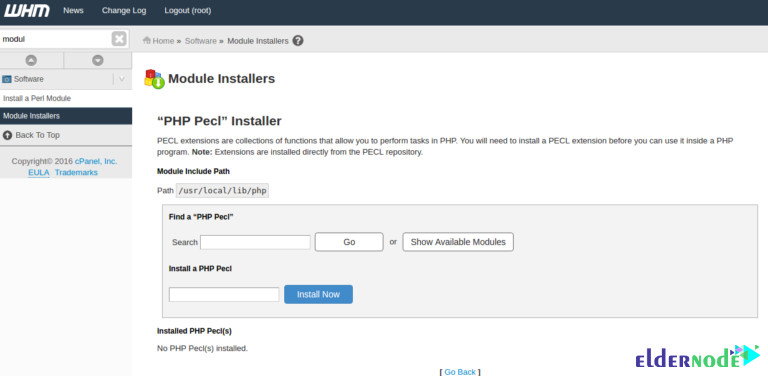Click the Install Now button
Viewport: 768px width, 376px height.
(x=318, y=294)
